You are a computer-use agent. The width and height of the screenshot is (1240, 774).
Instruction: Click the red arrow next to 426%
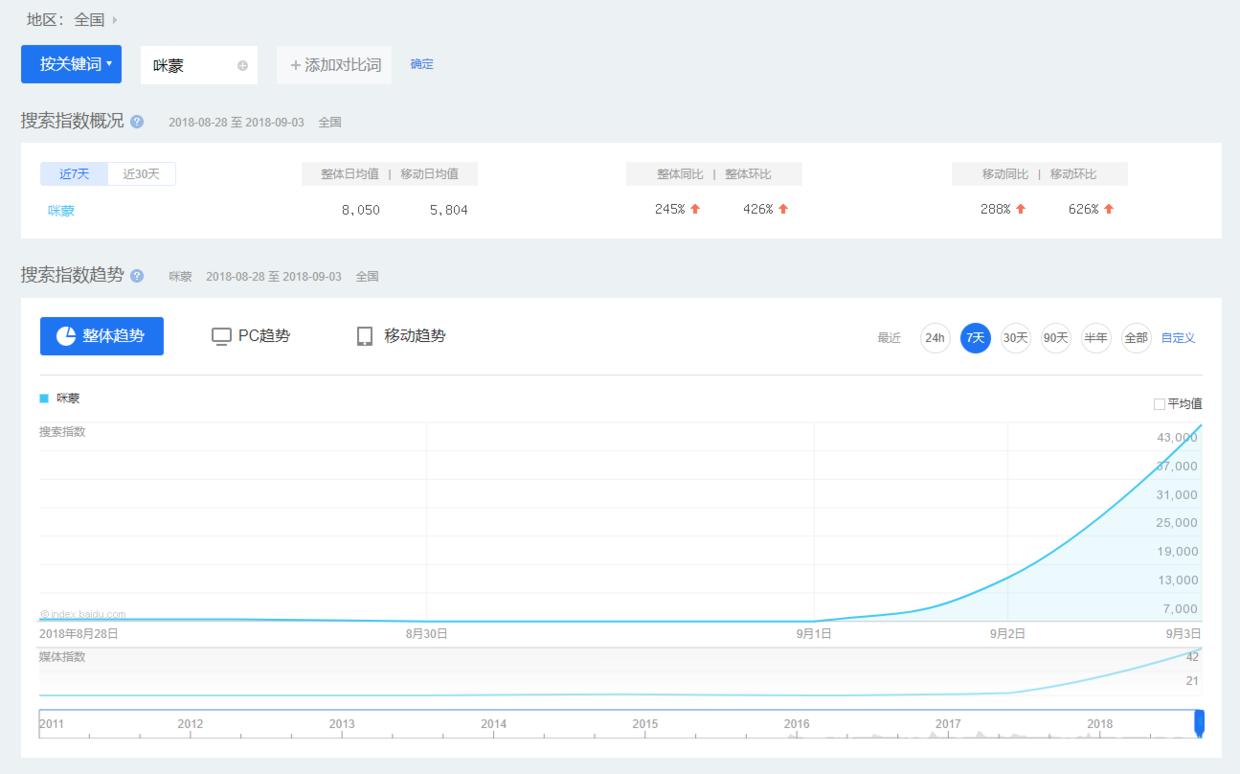click(783, 209)
